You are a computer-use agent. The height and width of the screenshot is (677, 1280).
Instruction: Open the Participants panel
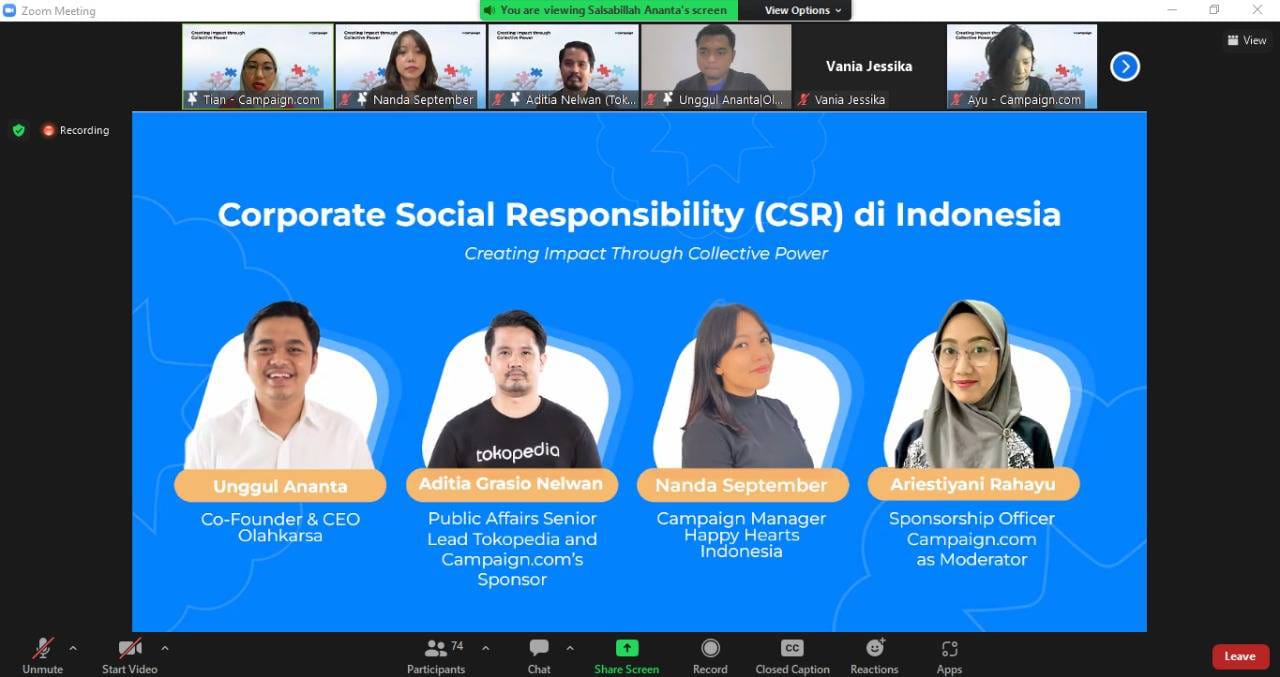pos(436,655)
